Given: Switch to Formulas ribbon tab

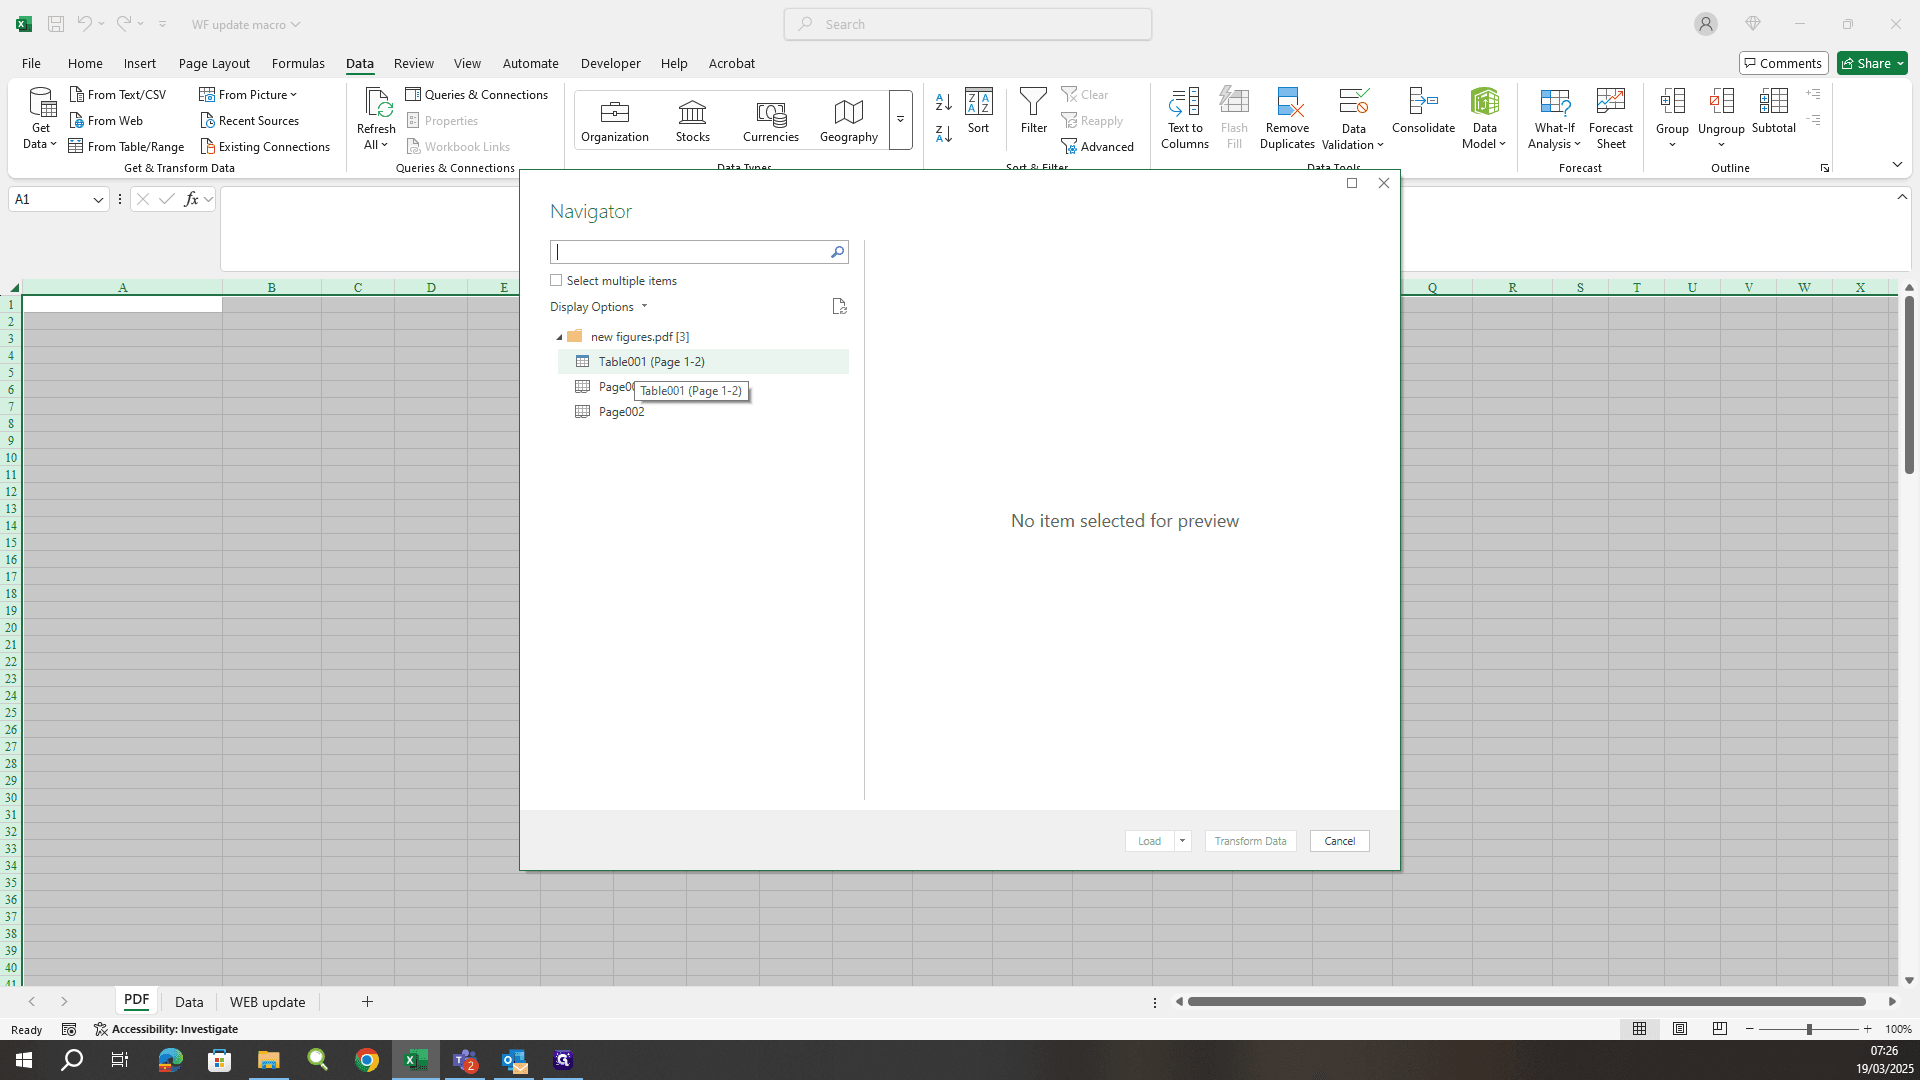Looking at the screenshot, I should click(298, 63).
